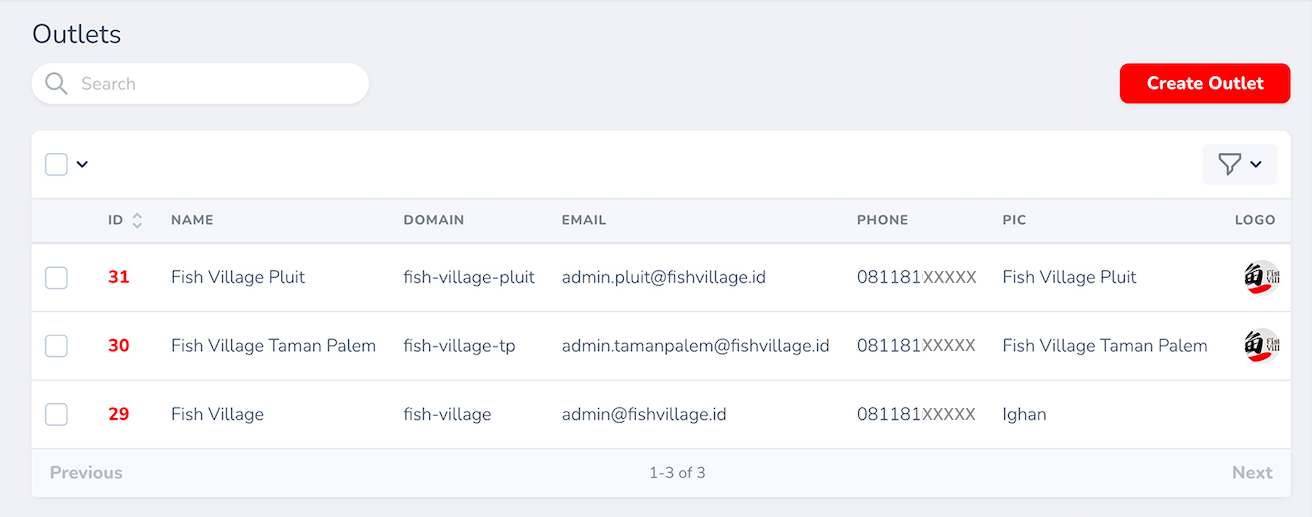The image size is (1312, 517).
Task: Open outlet ID 30 link
Action: point(119,346)
